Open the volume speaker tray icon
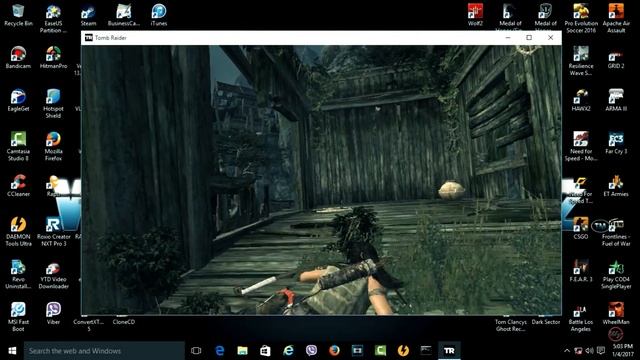 [589, 351]
